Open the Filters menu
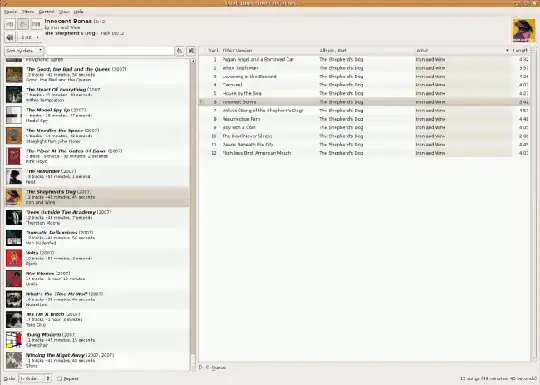Viewport: 540px width, 385px height. click(28, 12)
